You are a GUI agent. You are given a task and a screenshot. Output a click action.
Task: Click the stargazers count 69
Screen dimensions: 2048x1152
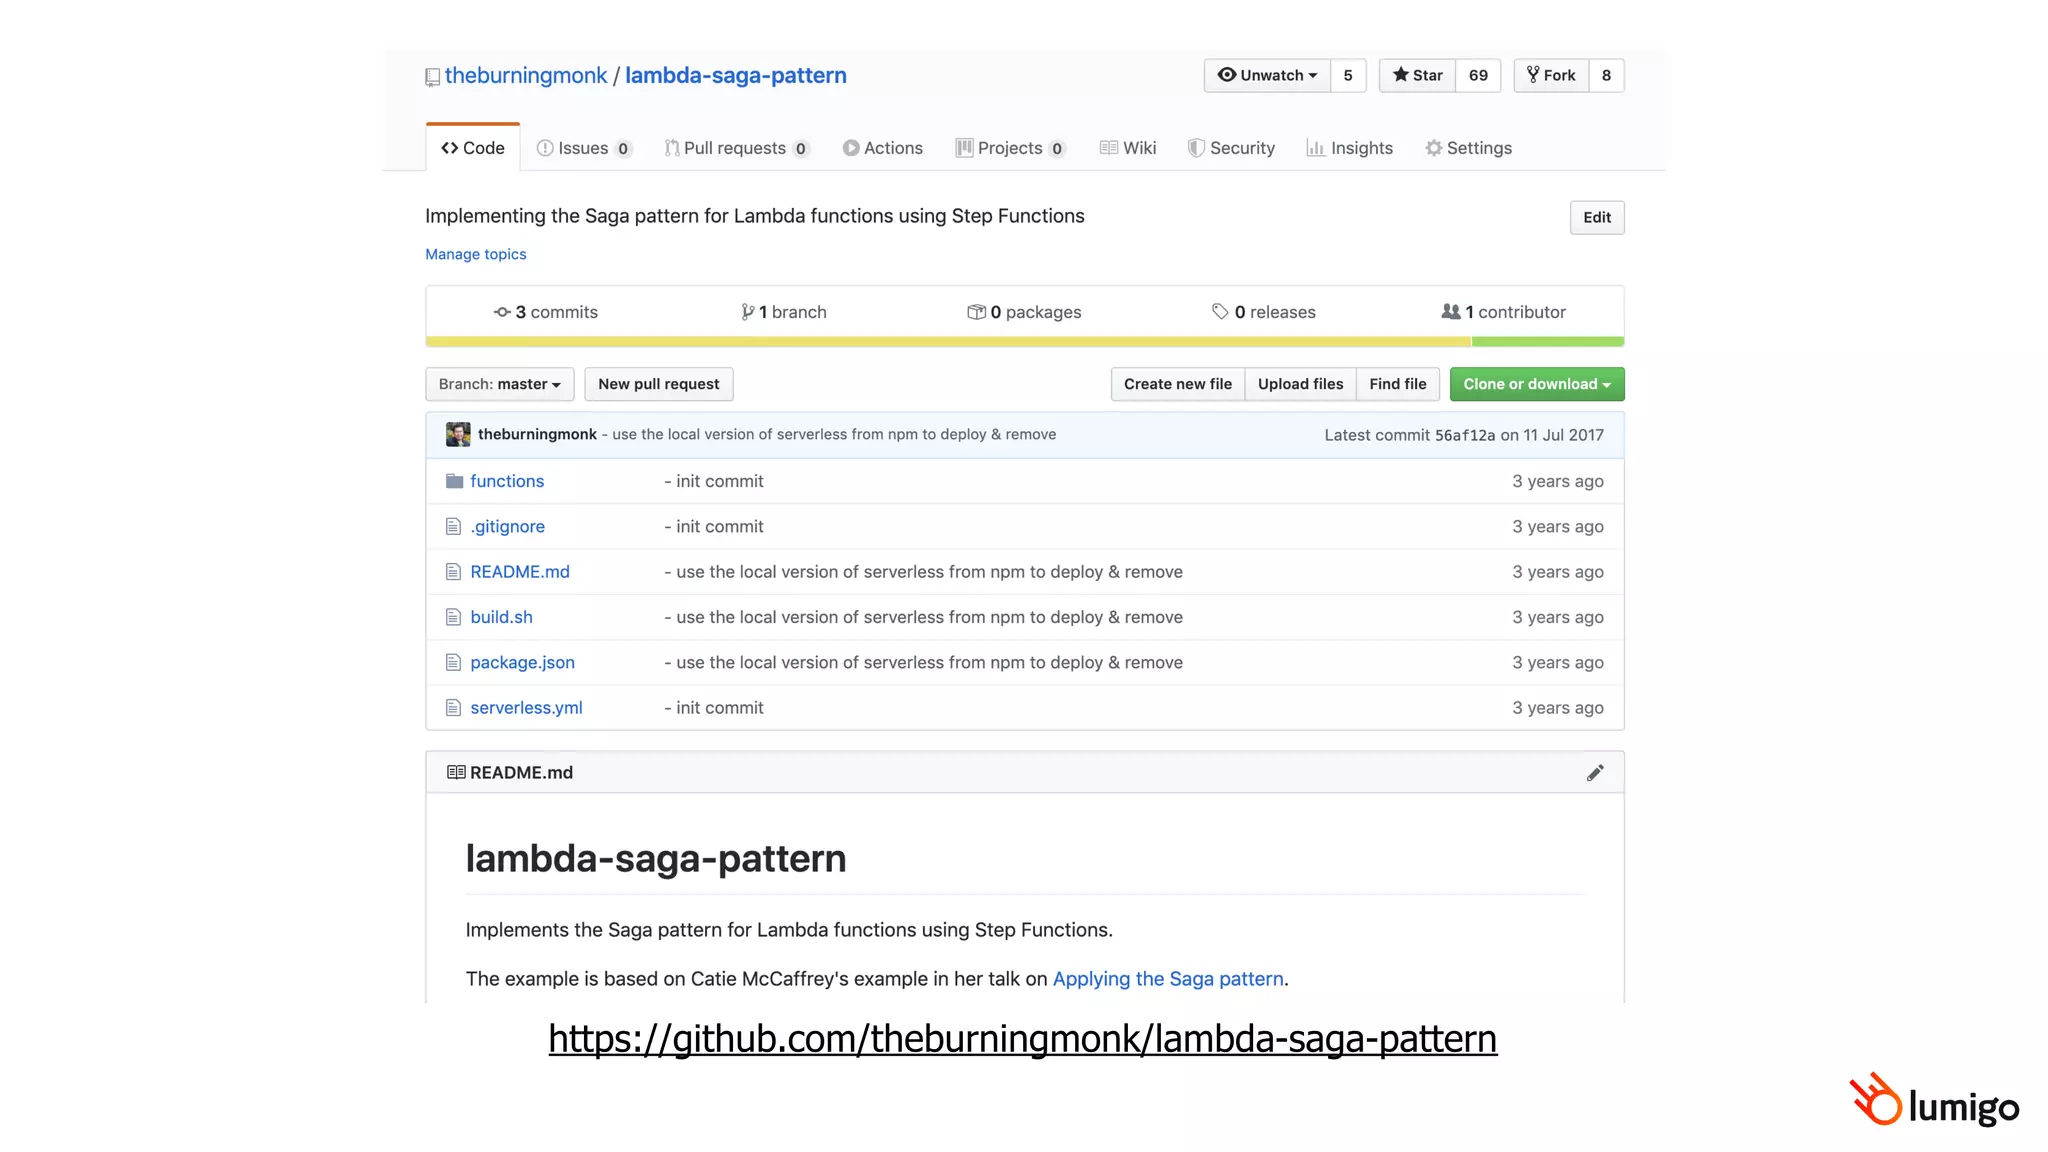point(1478,75)
